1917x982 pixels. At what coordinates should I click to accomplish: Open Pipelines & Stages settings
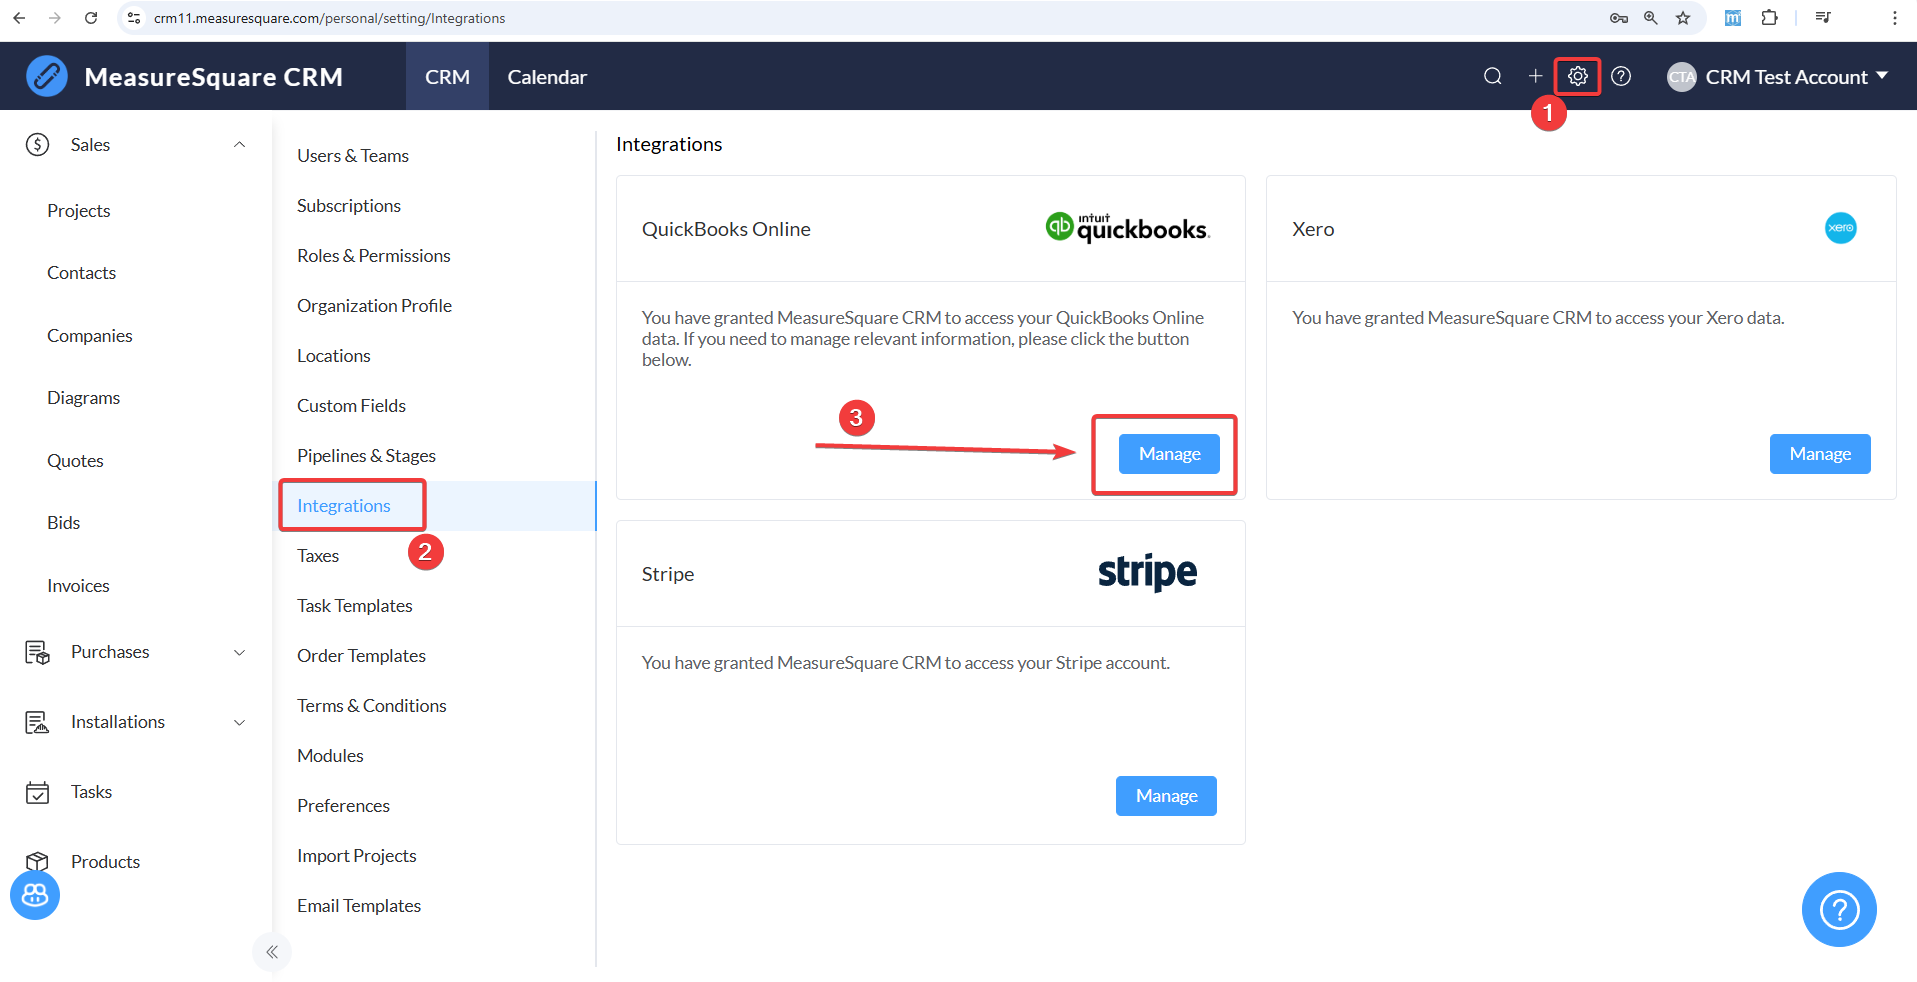point(367,456)
